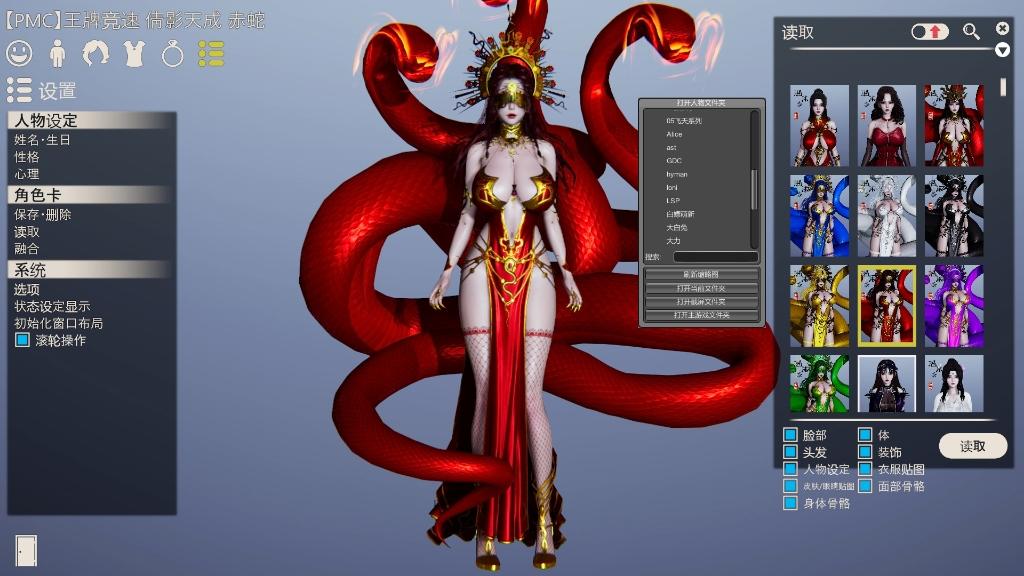Toggle the 衣服贴图 load checkbox
This screenshot has width=1024, height=576.
pos(865,469)
